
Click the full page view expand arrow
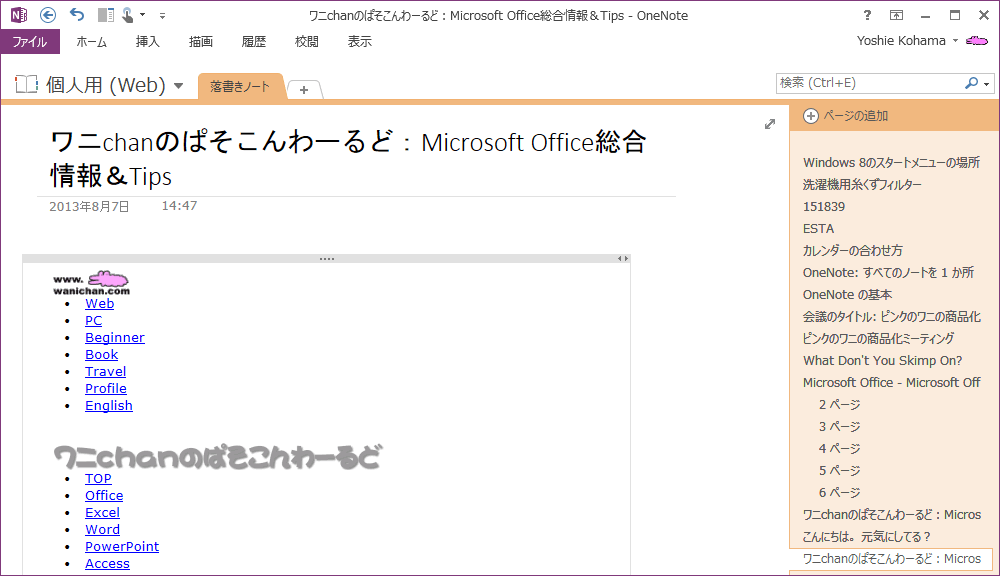[x=770, y=124]
